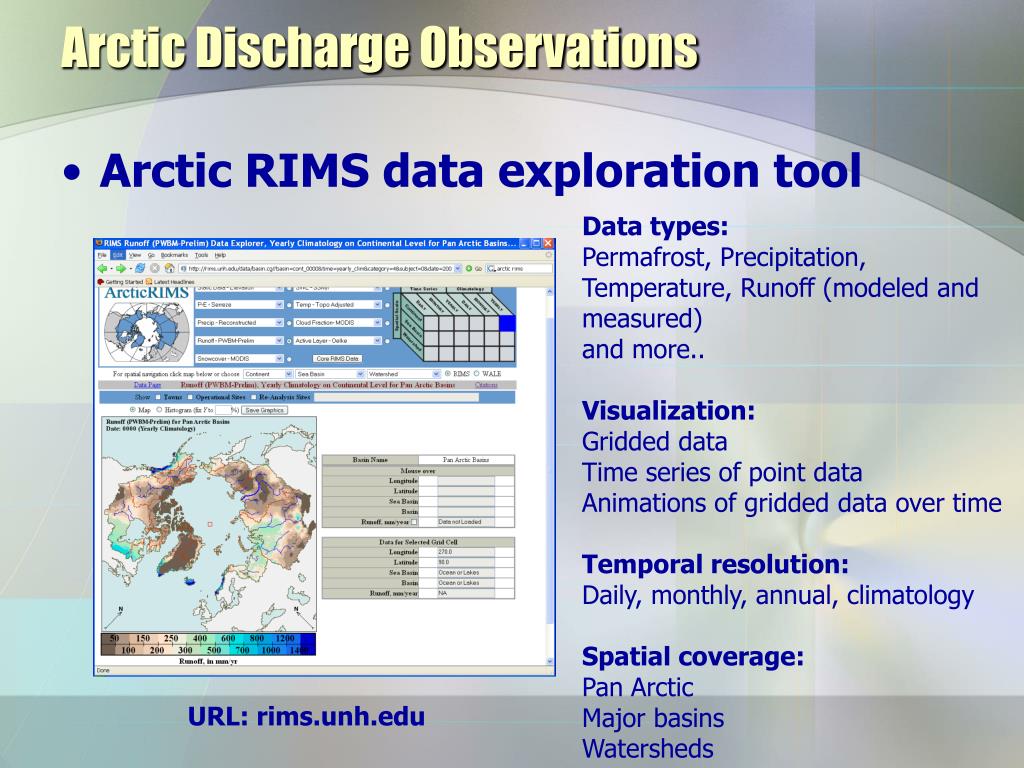The image size is (1024, 768).
Task: Select radio button beside Cloud Fraction MODIS
Action: pos(387,323)
